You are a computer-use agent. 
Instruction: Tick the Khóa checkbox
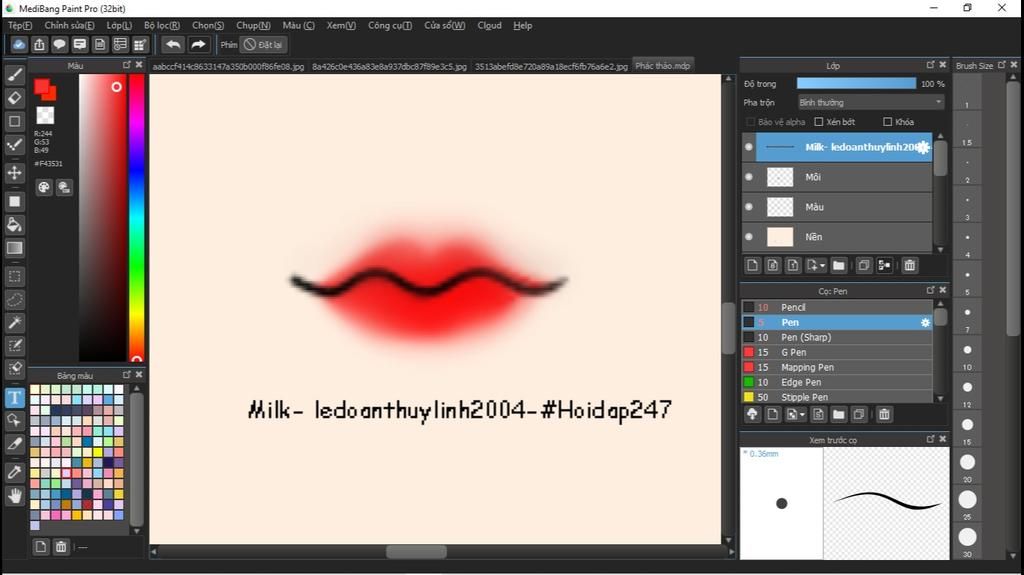887,122
